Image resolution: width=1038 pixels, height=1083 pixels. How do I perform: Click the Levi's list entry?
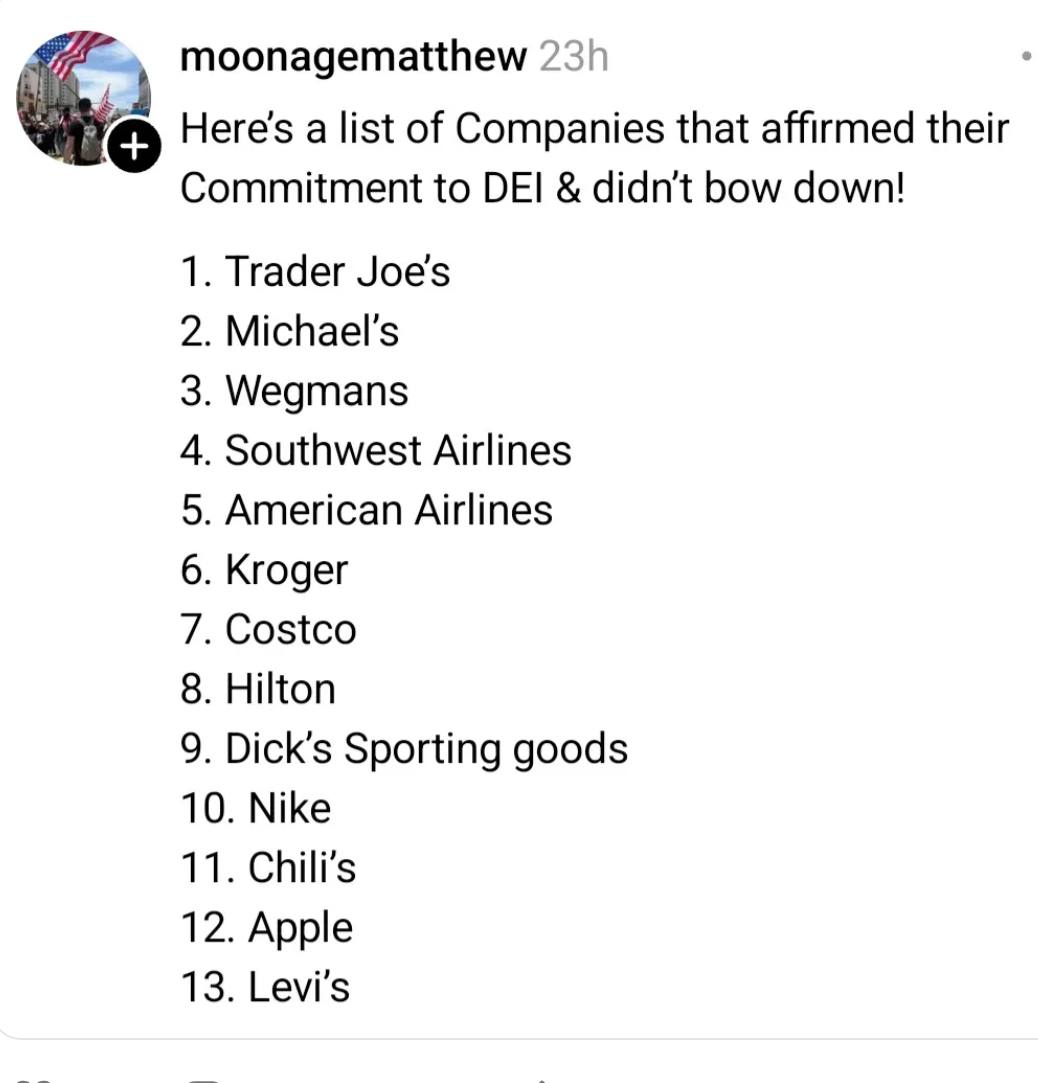(x=265, y=987)
